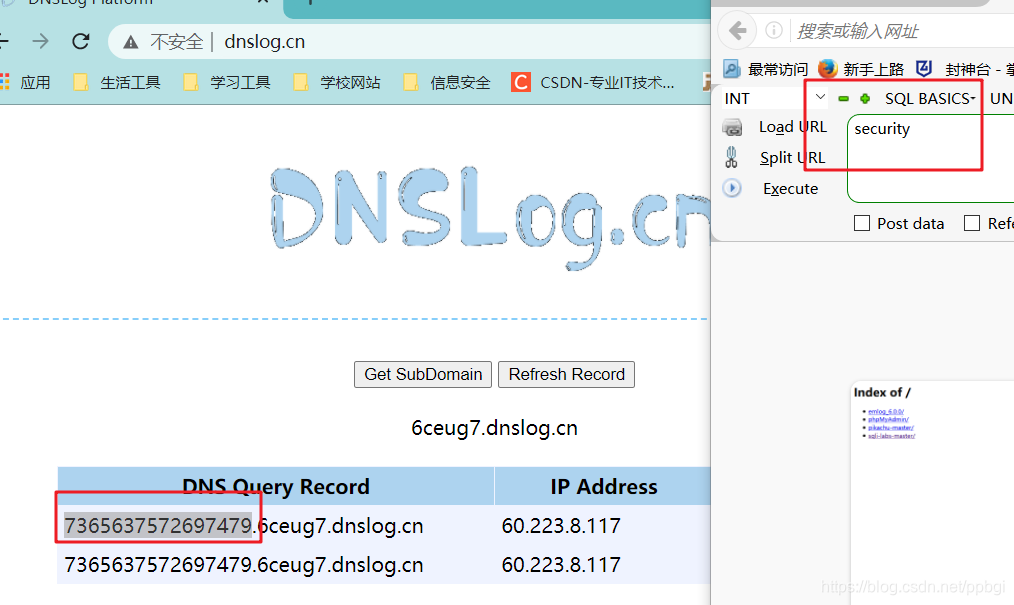Enable the Post data checkbox
This screenshot has width=1014, height=605.
tap(862, 223)
